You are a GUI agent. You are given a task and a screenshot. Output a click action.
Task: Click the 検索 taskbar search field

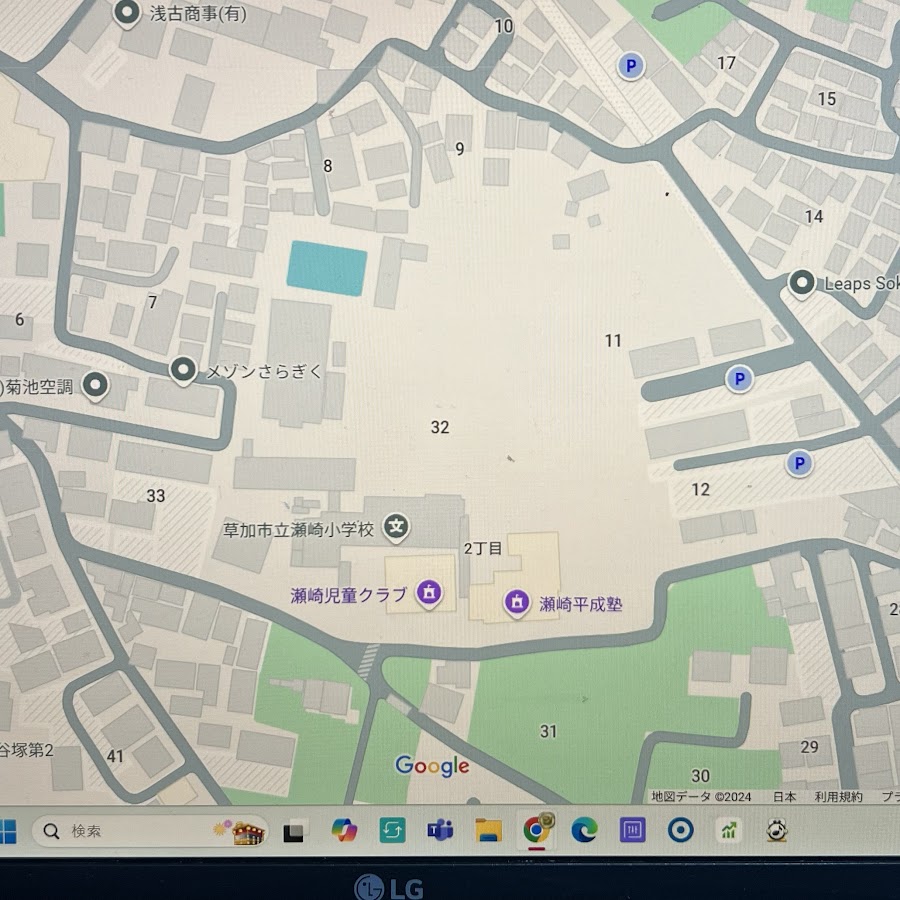coord(150,831)
